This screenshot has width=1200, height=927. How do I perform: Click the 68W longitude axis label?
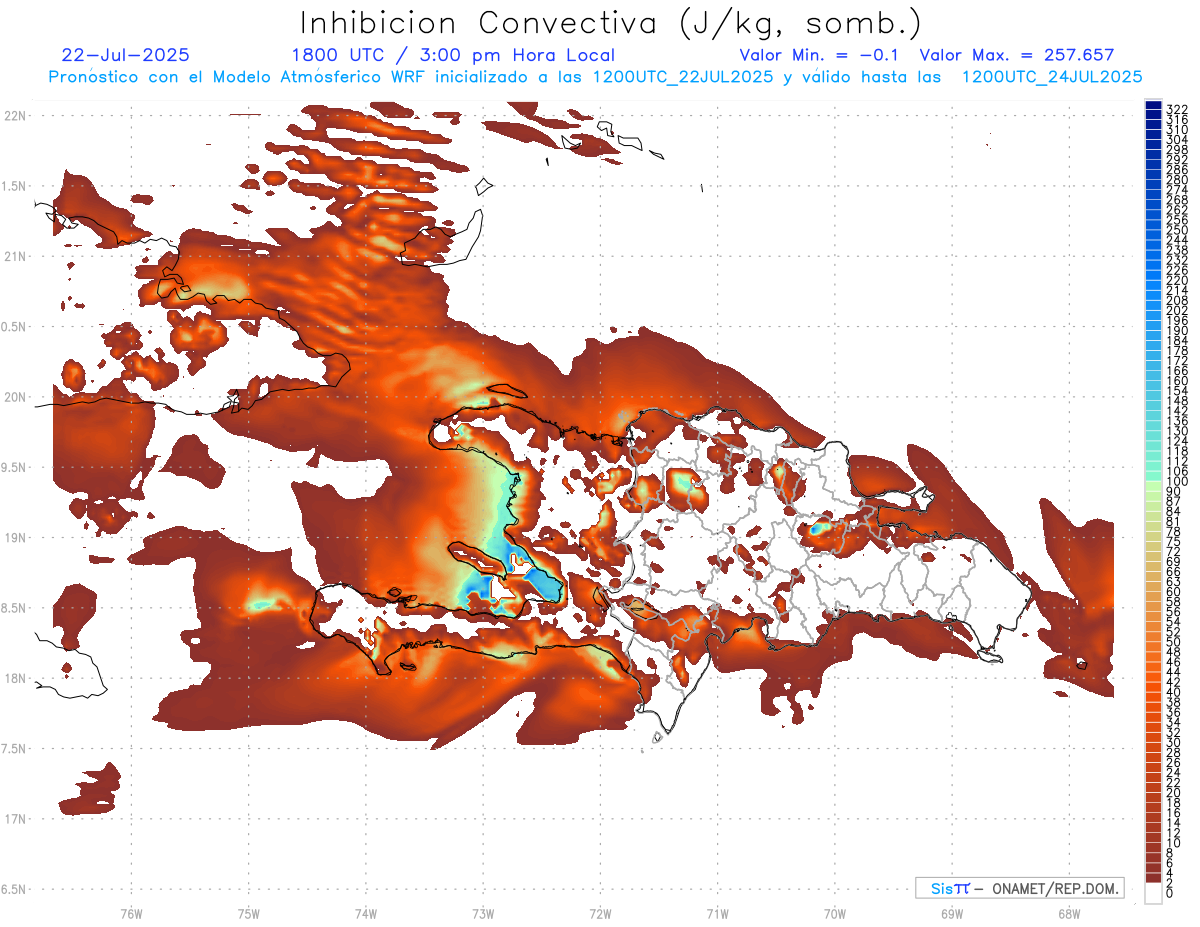[x=1068, y=912]
